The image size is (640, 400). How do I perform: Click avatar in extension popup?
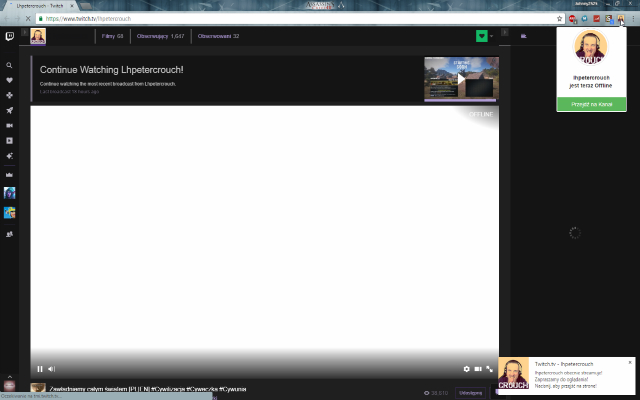click(591, 47)
